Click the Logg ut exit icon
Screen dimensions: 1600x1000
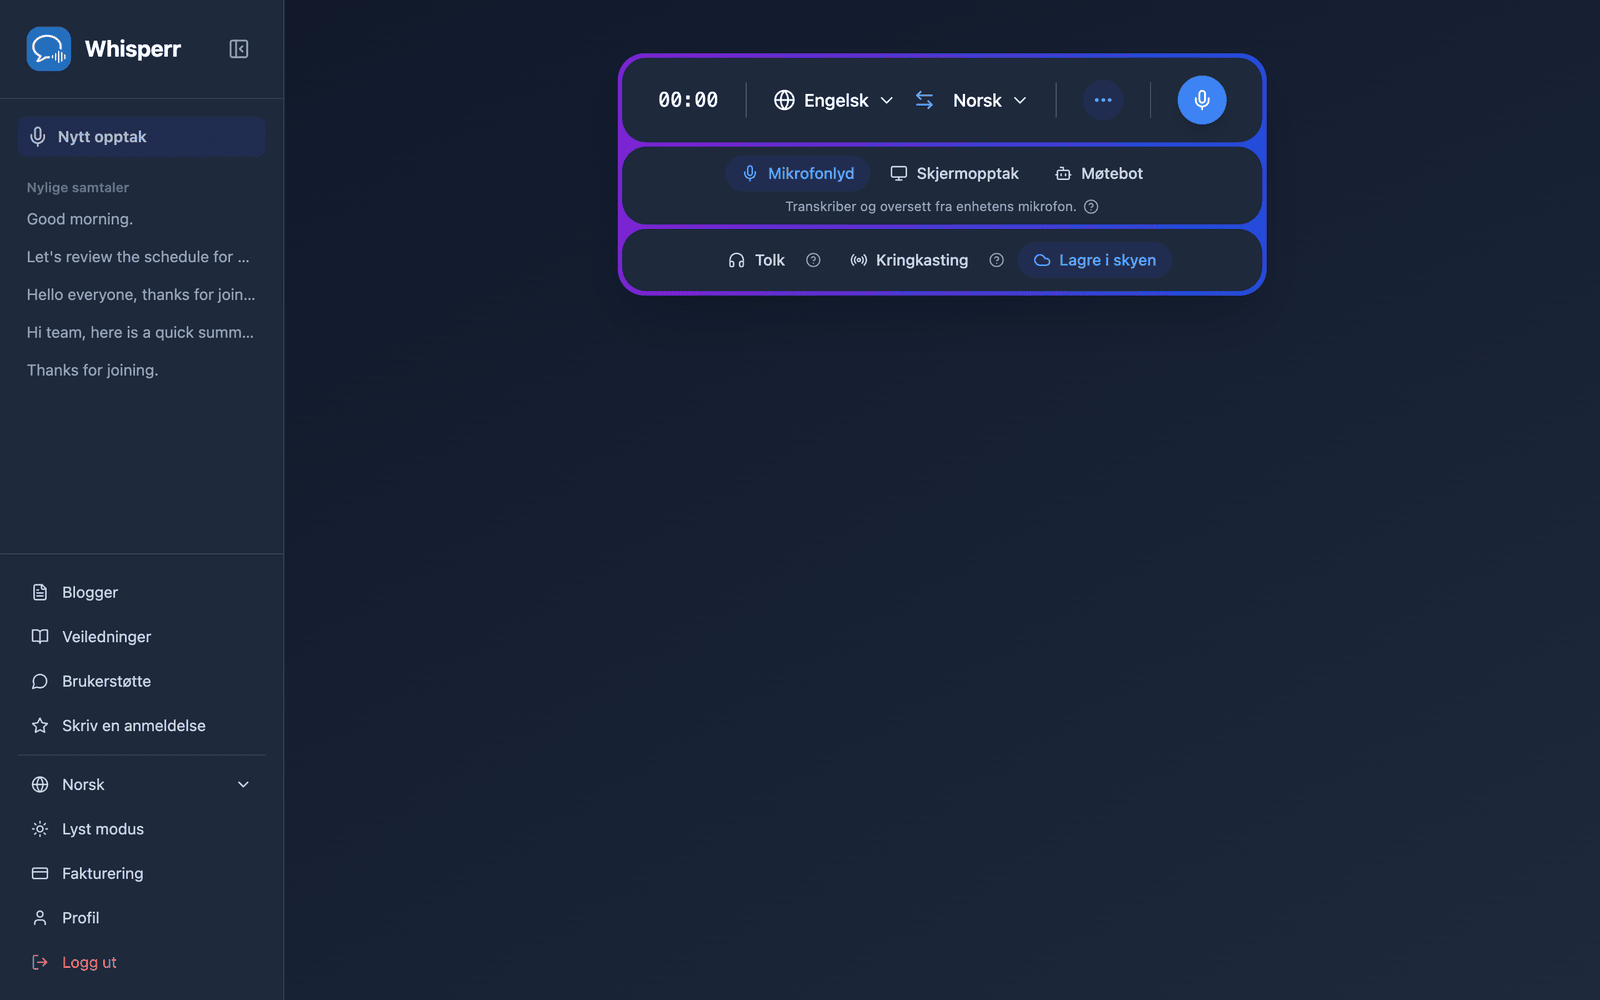click(40, 962)
